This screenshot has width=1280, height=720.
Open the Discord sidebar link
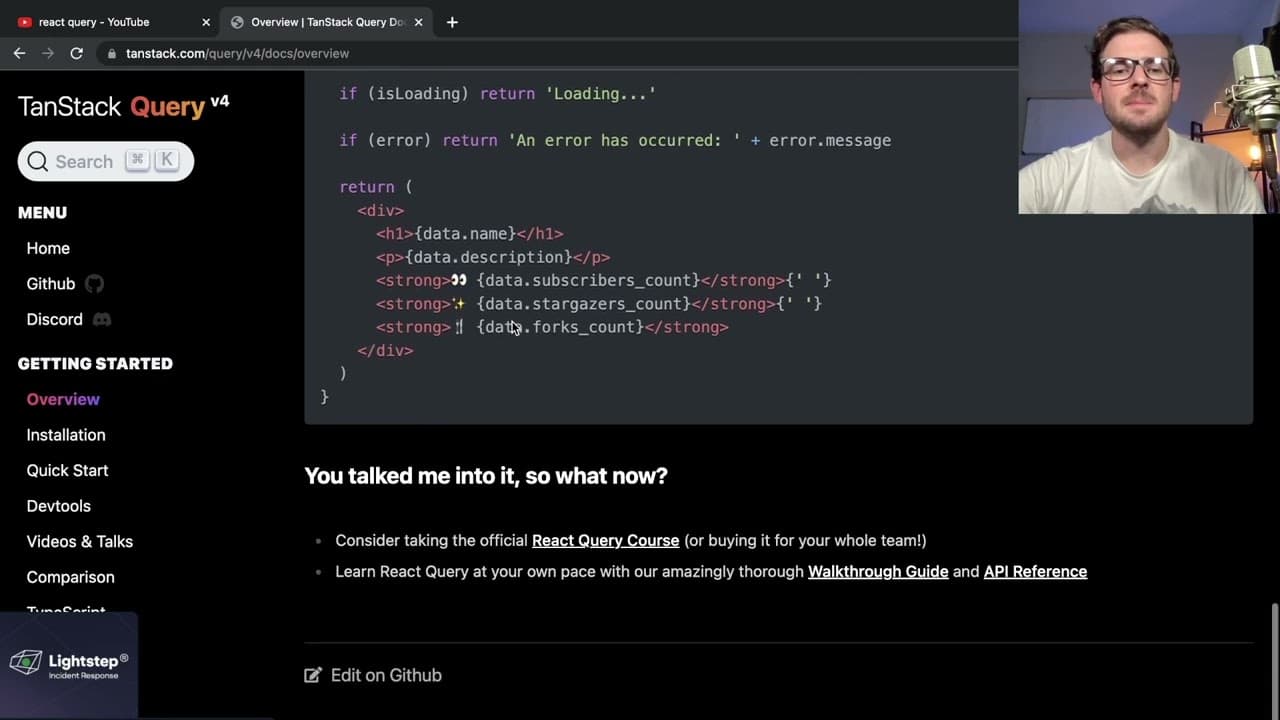point(55,320)
